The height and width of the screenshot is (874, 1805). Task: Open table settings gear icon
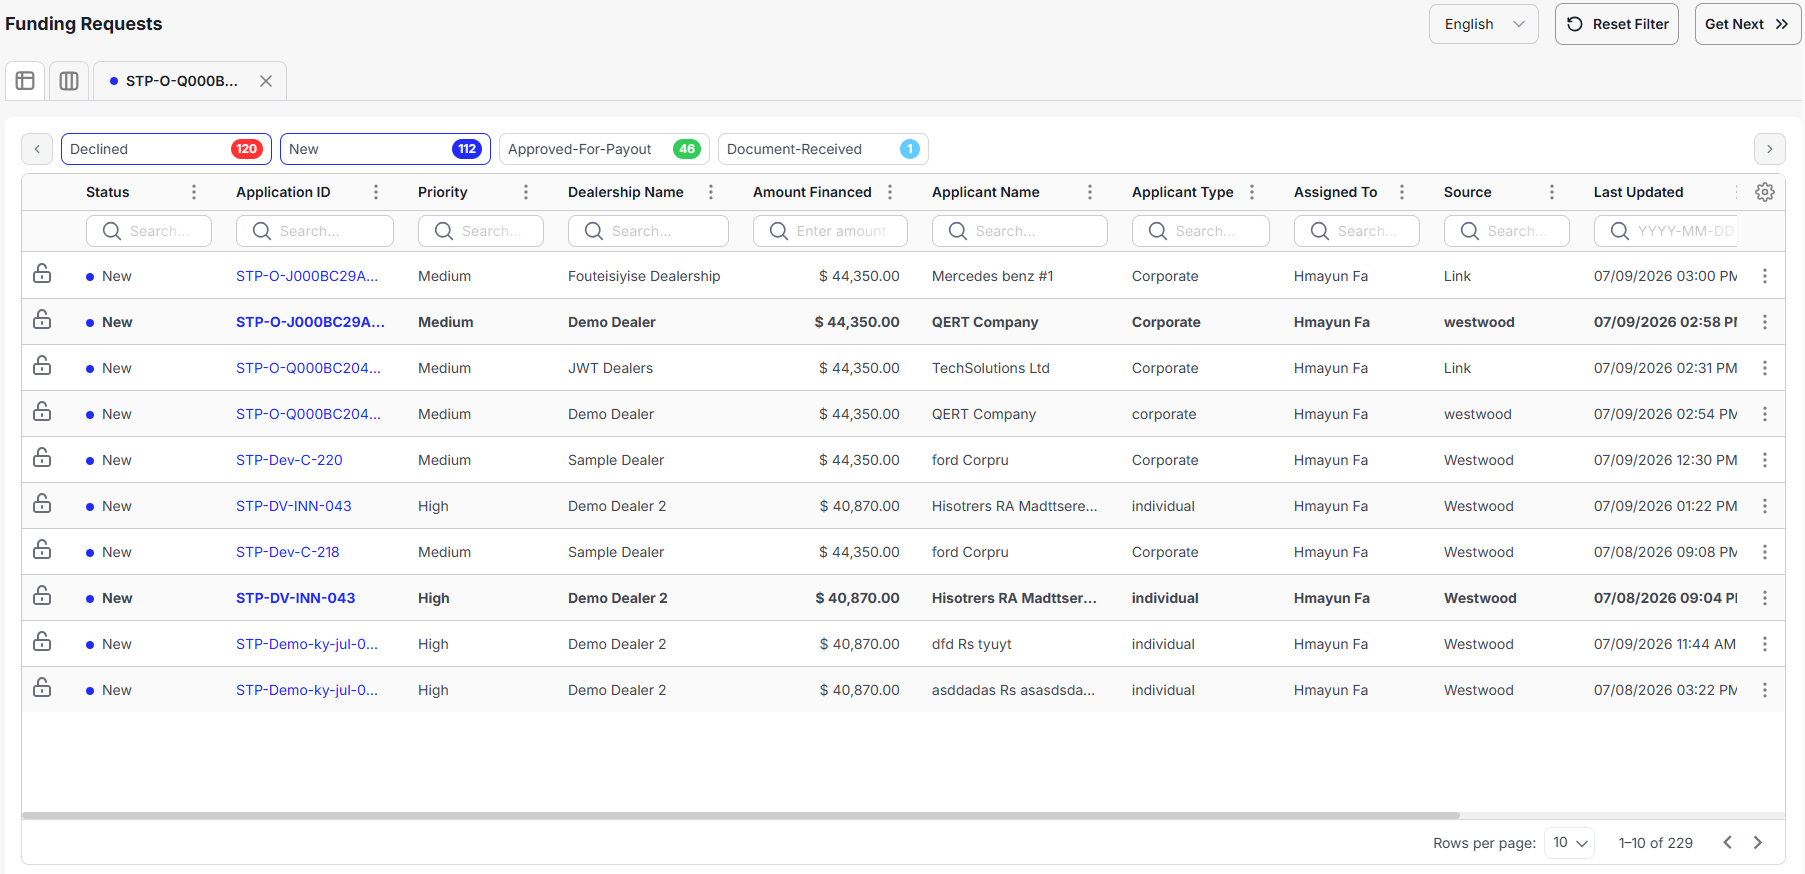[1765, 192]
